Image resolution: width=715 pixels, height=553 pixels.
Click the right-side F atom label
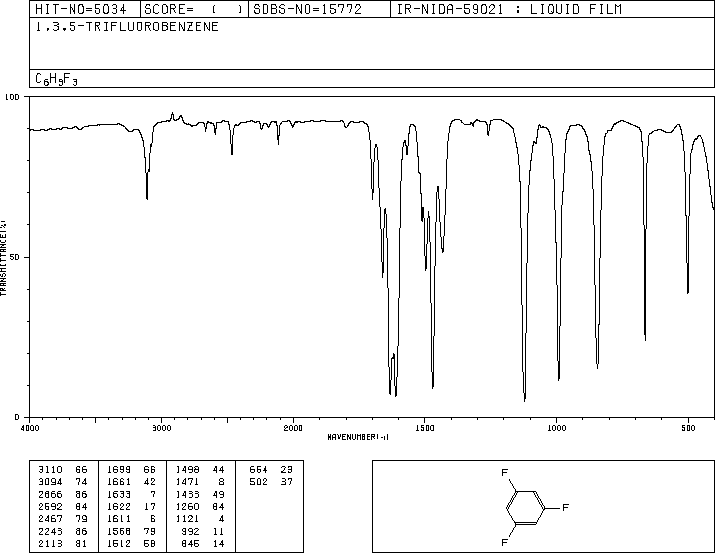[x=565, y=507]
